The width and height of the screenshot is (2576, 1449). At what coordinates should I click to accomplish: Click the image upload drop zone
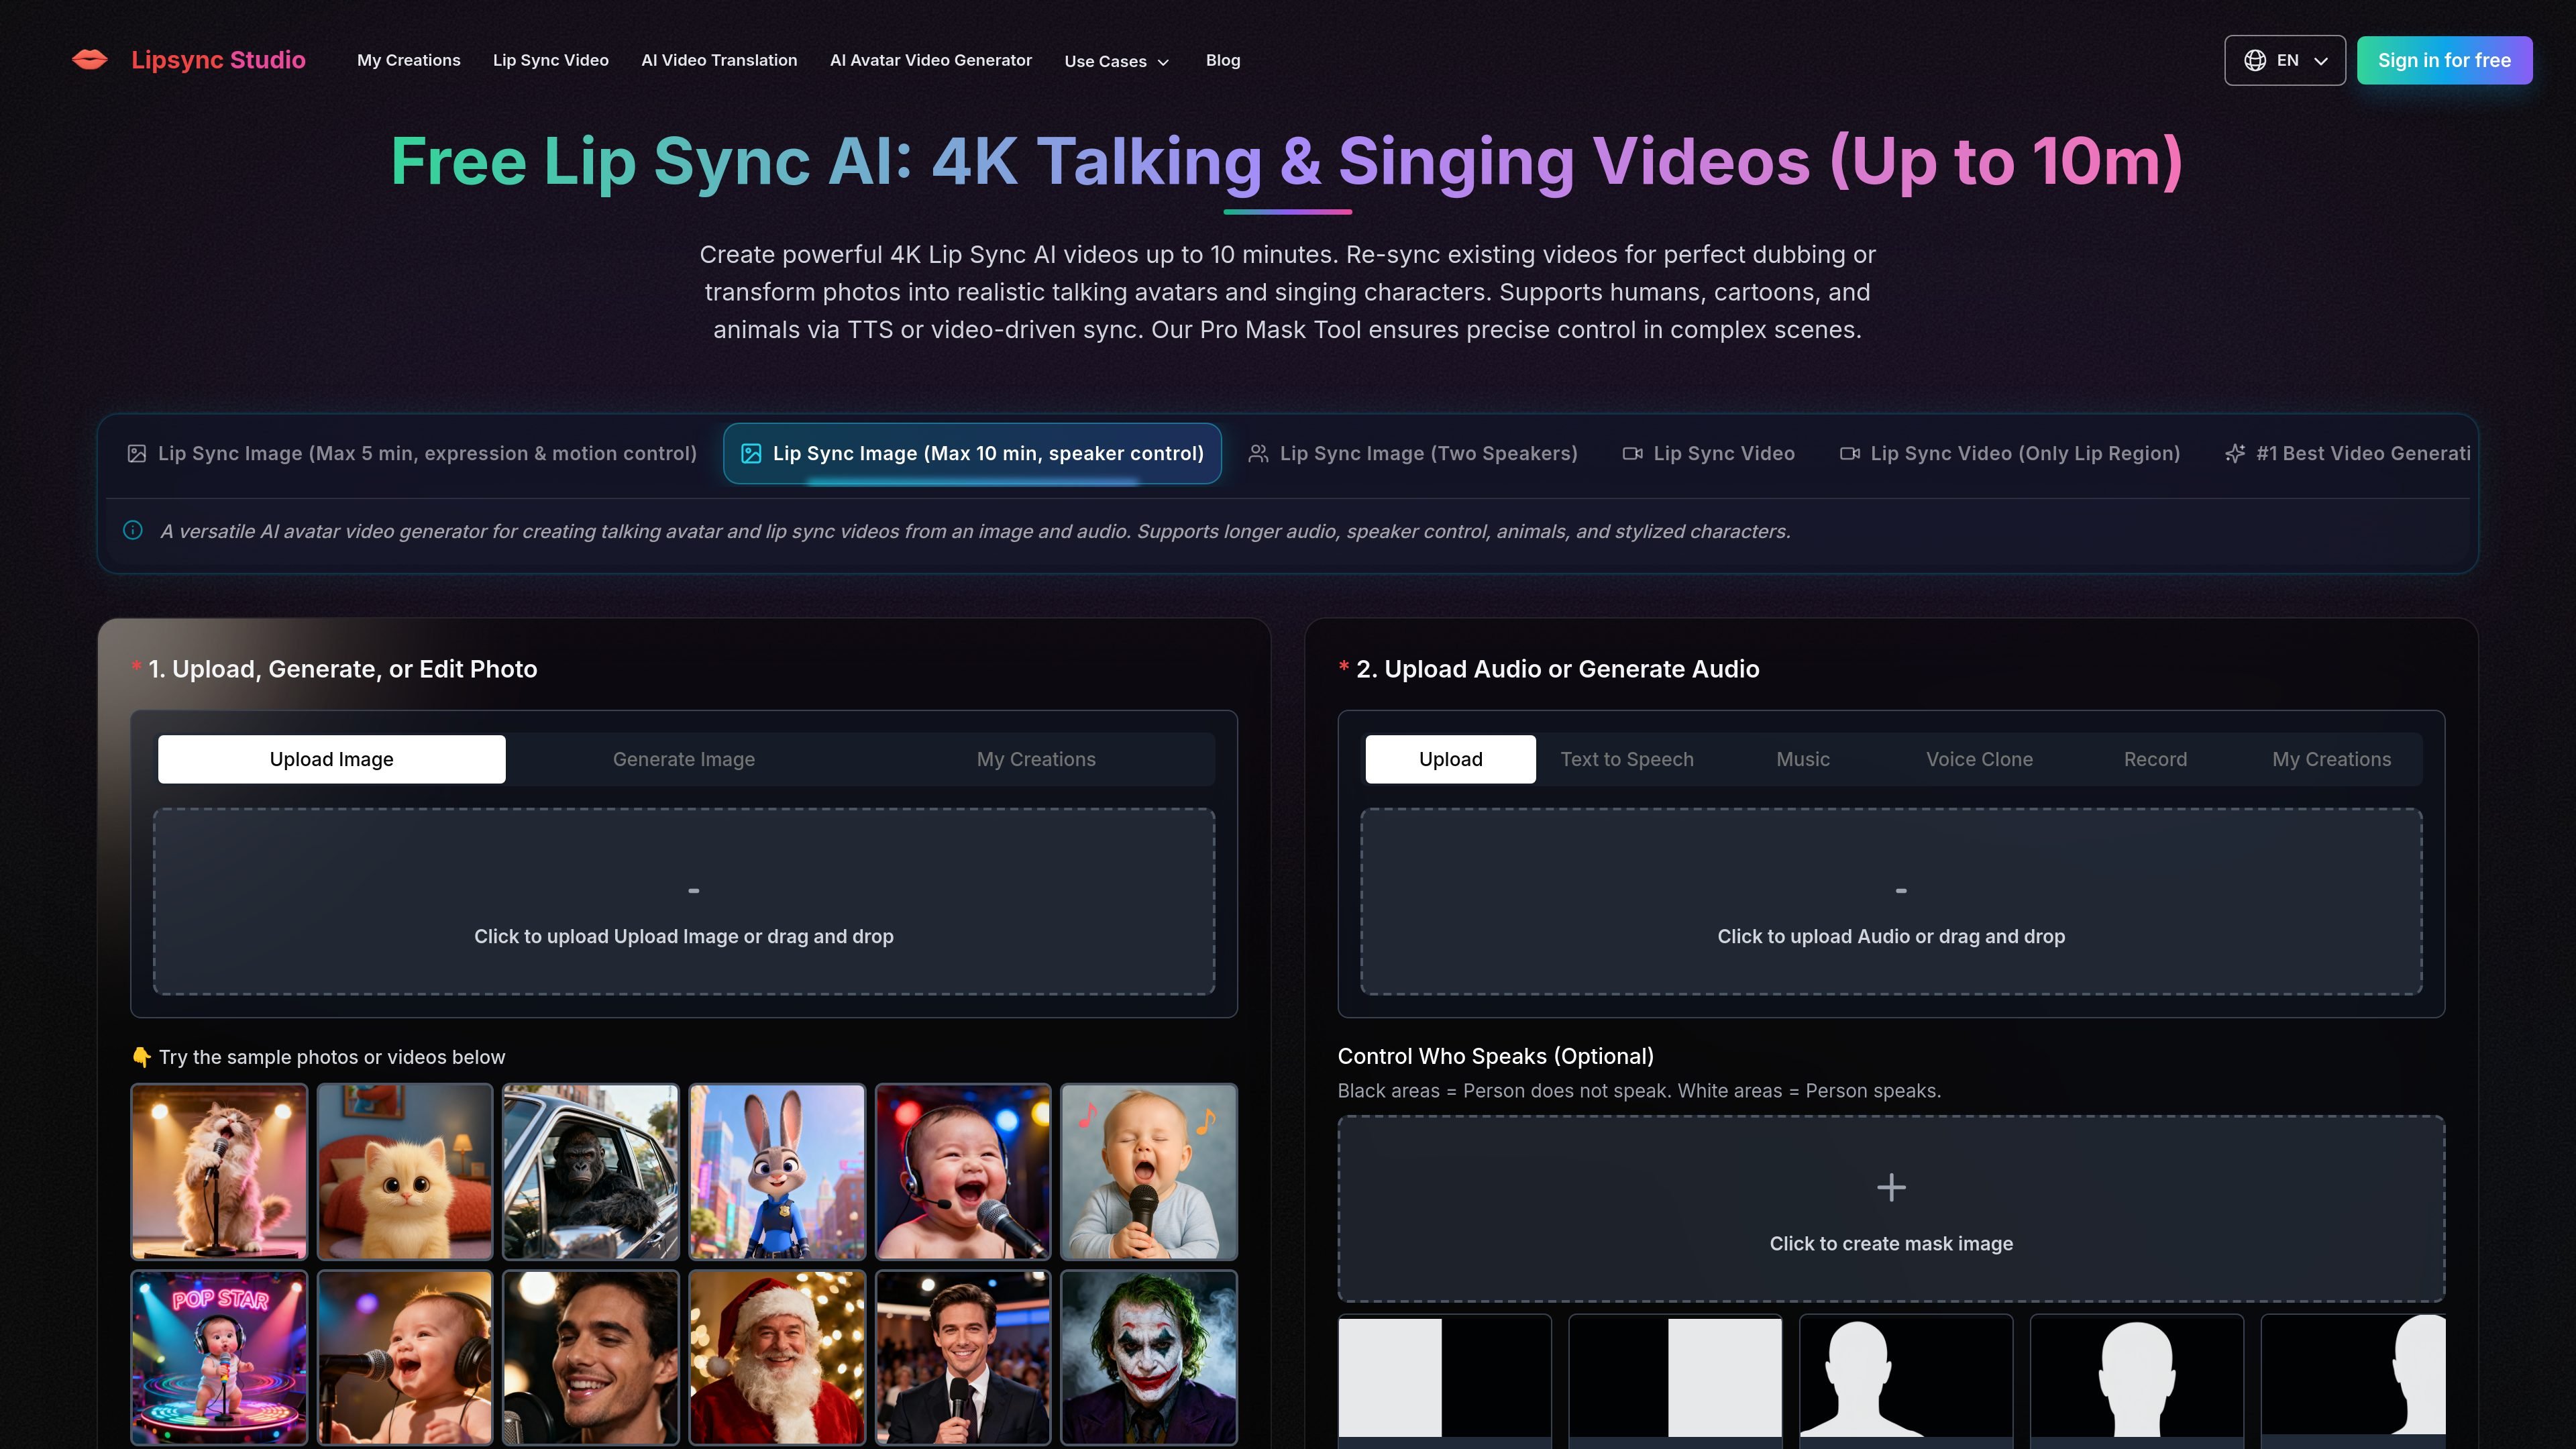684,901
